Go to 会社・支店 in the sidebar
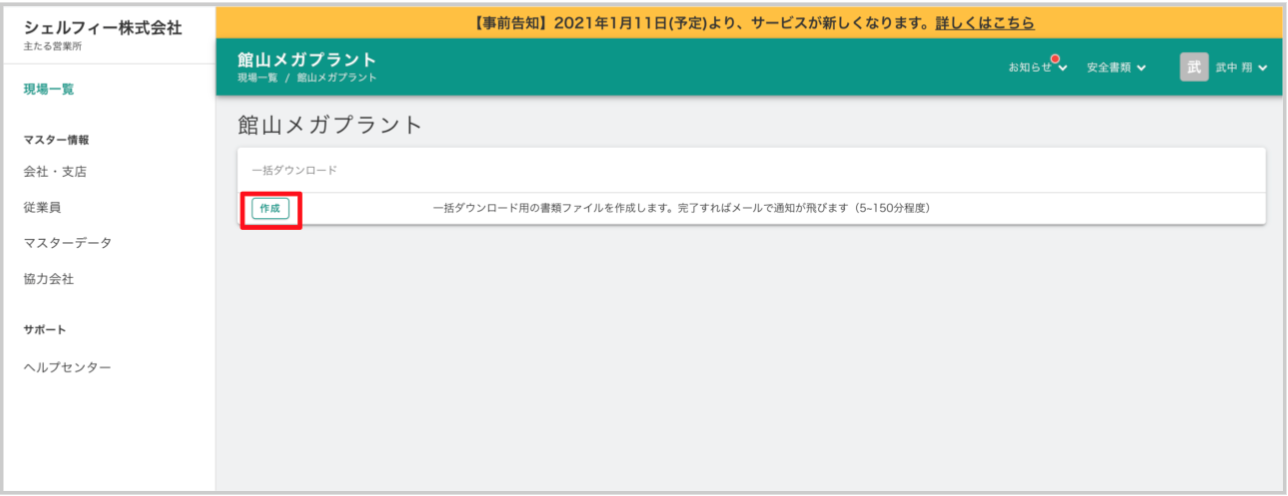 [55, 171]
